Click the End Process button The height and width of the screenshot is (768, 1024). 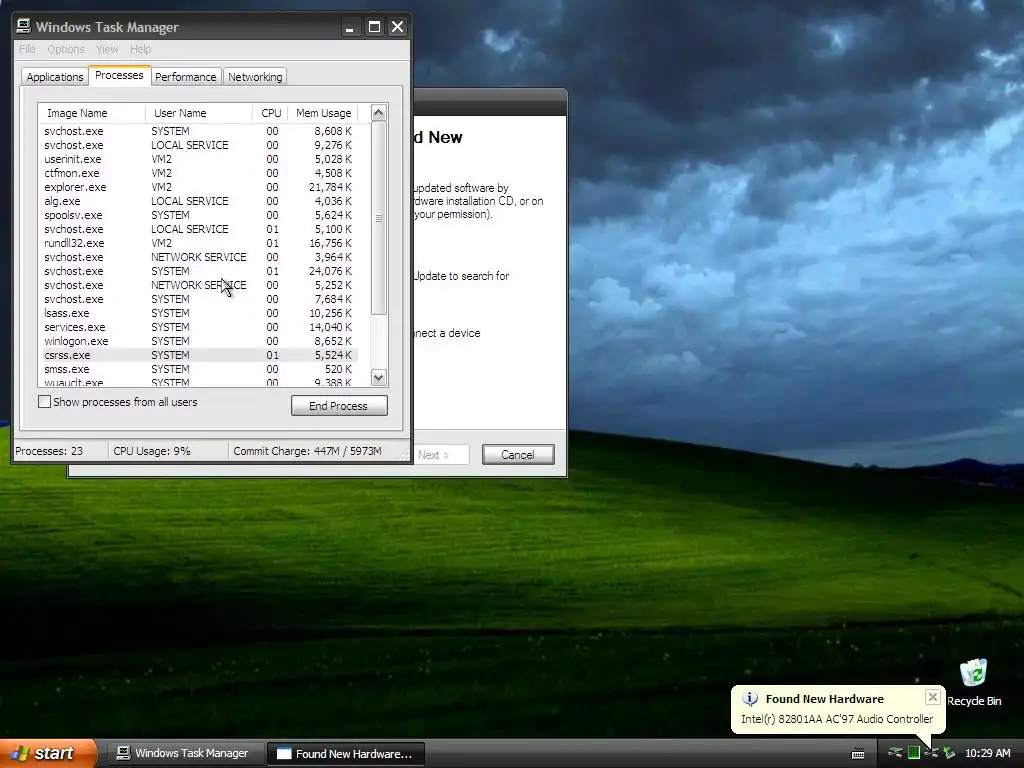click(x=339, y=406)
